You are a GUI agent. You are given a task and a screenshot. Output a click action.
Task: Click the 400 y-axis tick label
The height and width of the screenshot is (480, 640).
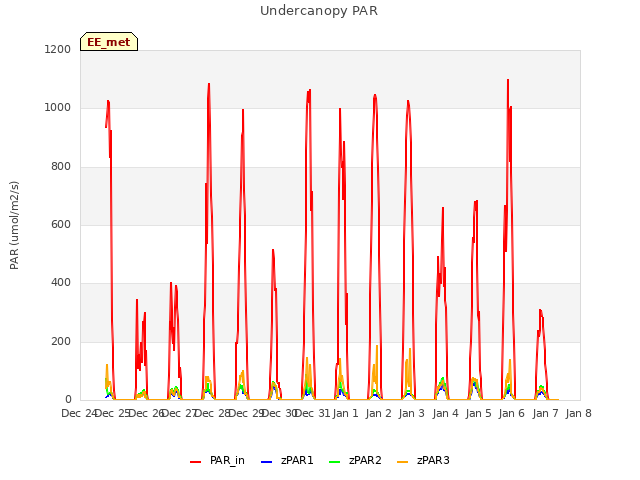pyautogui.click(x=61, y=283)
